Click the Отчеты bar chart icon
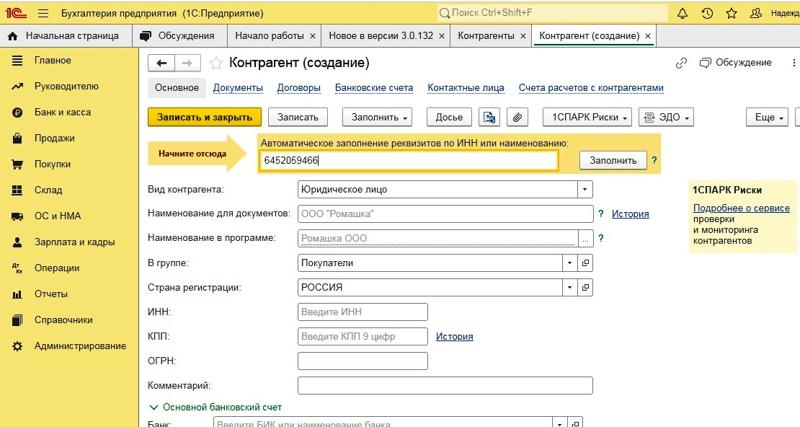 [17, 294]
